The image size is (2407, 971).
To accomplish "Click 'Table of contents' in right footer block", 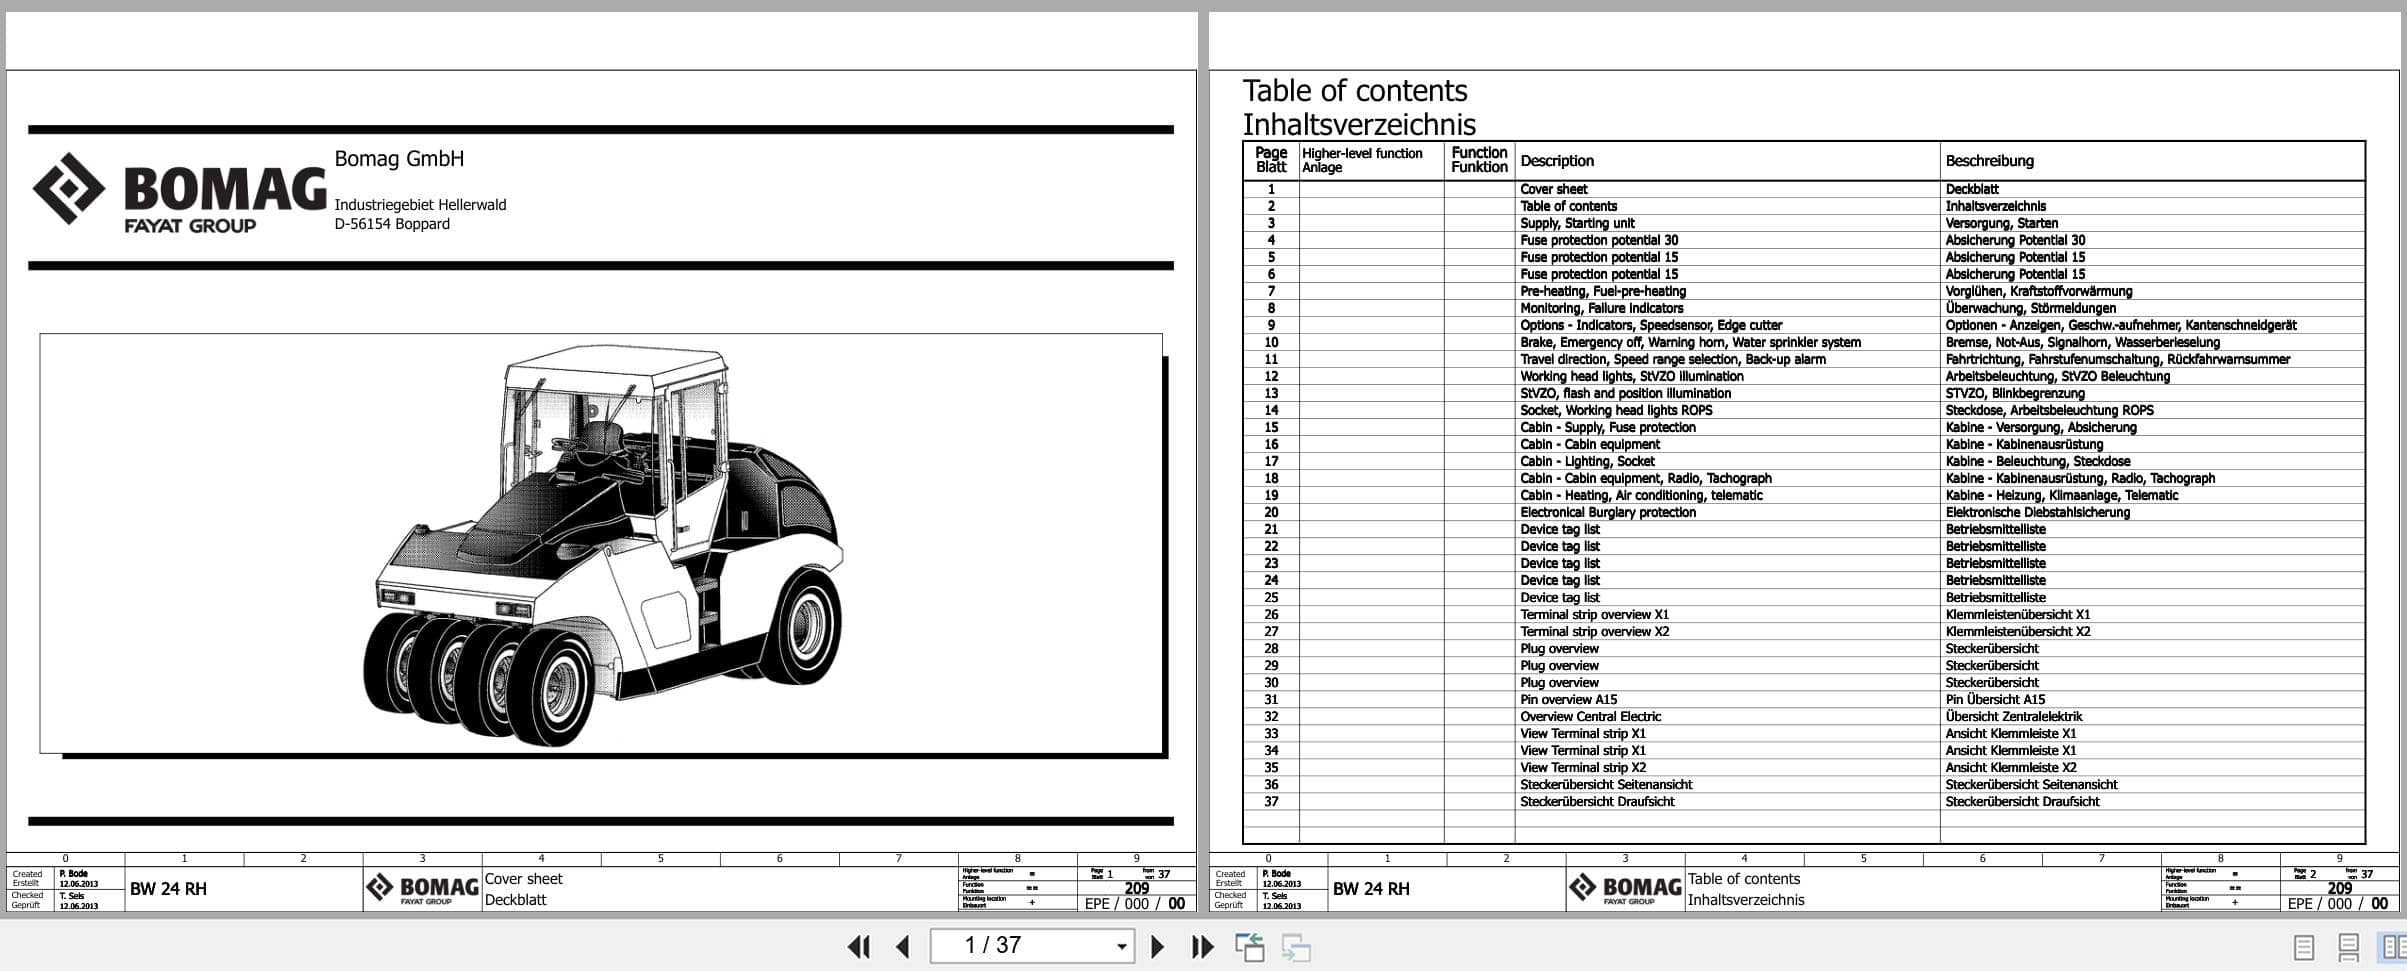I will pos(1743,879).
